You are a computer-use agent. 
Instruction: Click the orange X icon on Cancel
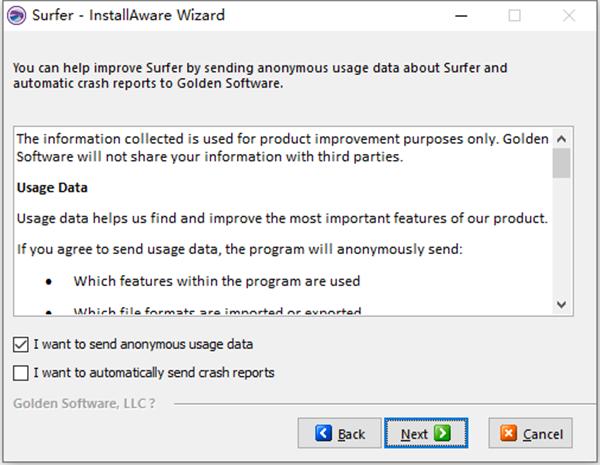508,433
